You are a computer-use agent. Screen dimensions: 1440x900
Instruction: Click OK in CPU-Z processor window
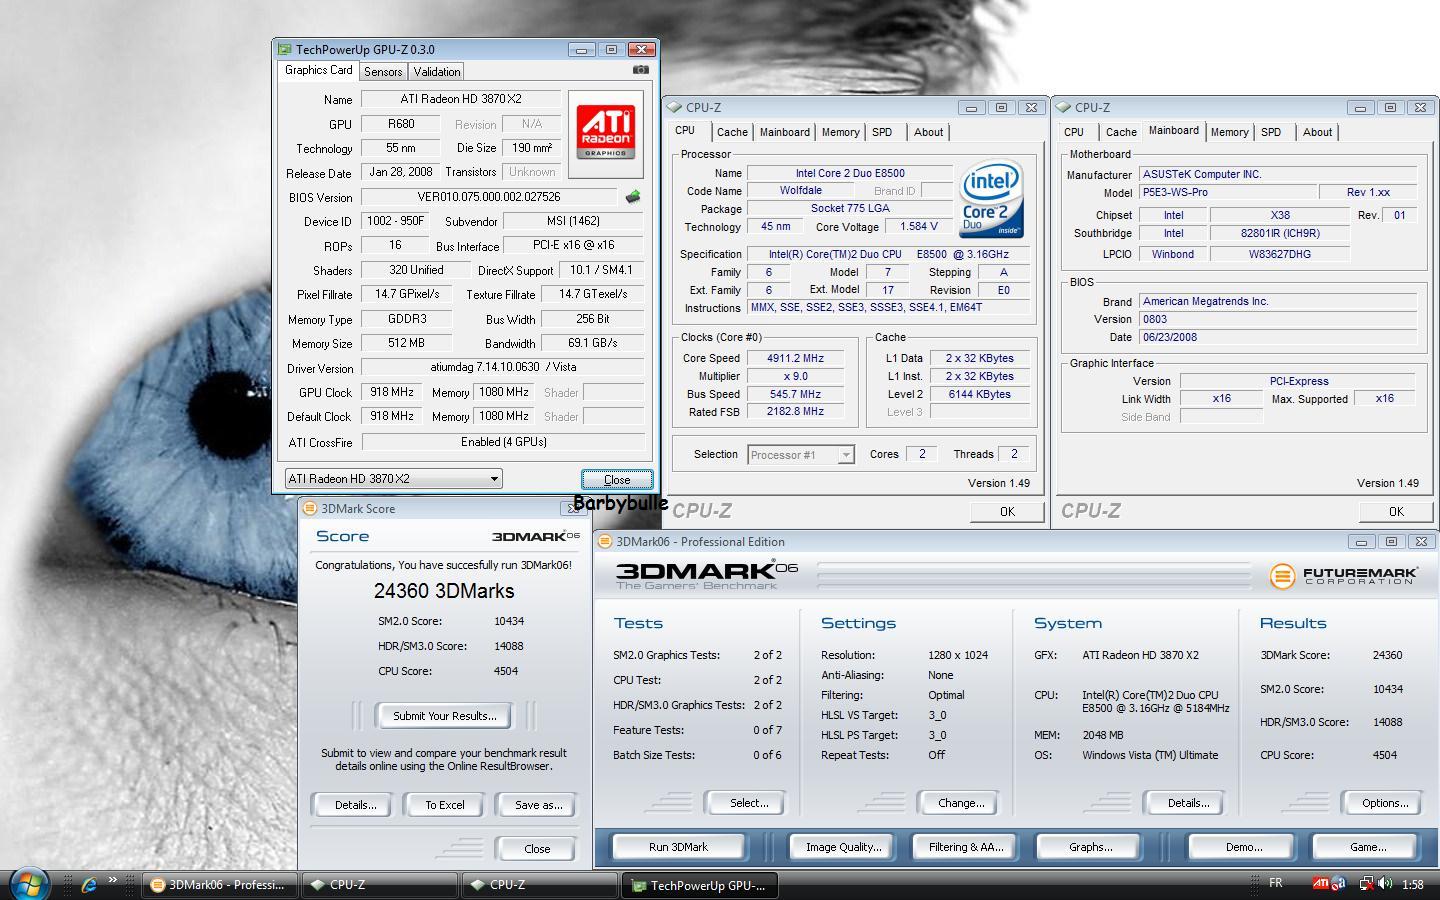click(x=1007, y=511)
